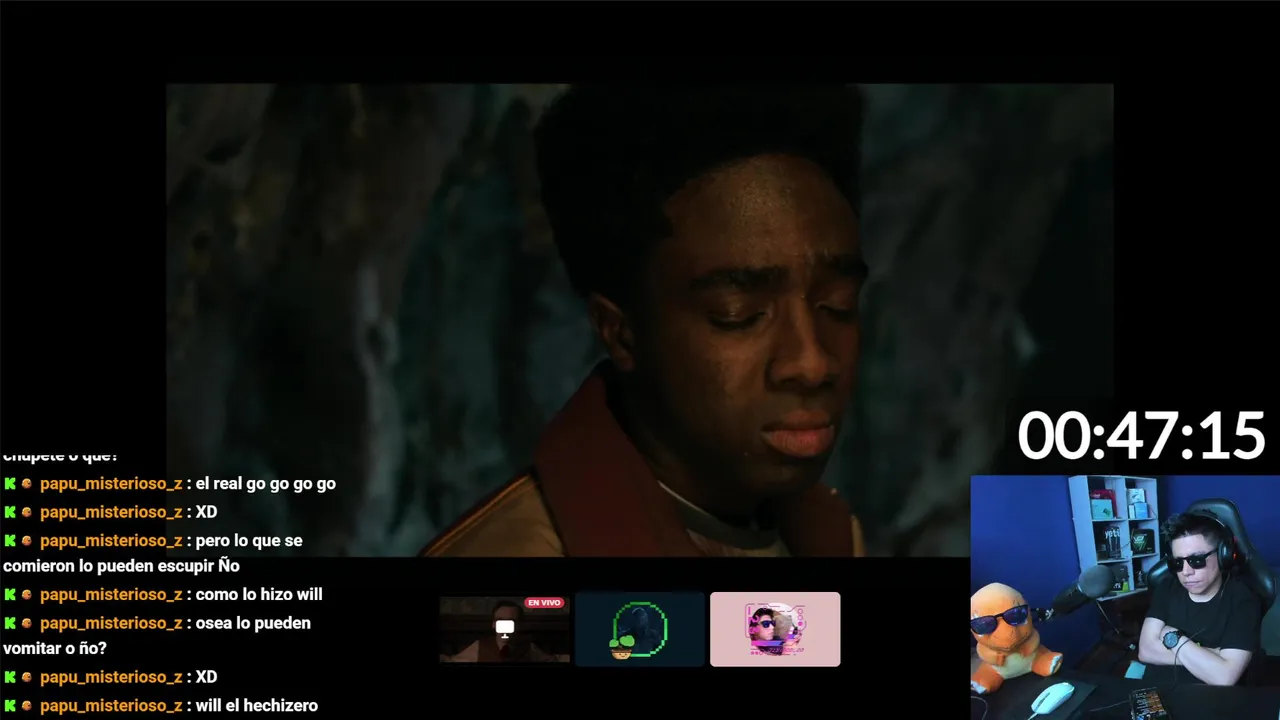The width and height of the screenshot is (1280, 720).
Task: Click the main movie video frame
Action: tap(640, 320)
